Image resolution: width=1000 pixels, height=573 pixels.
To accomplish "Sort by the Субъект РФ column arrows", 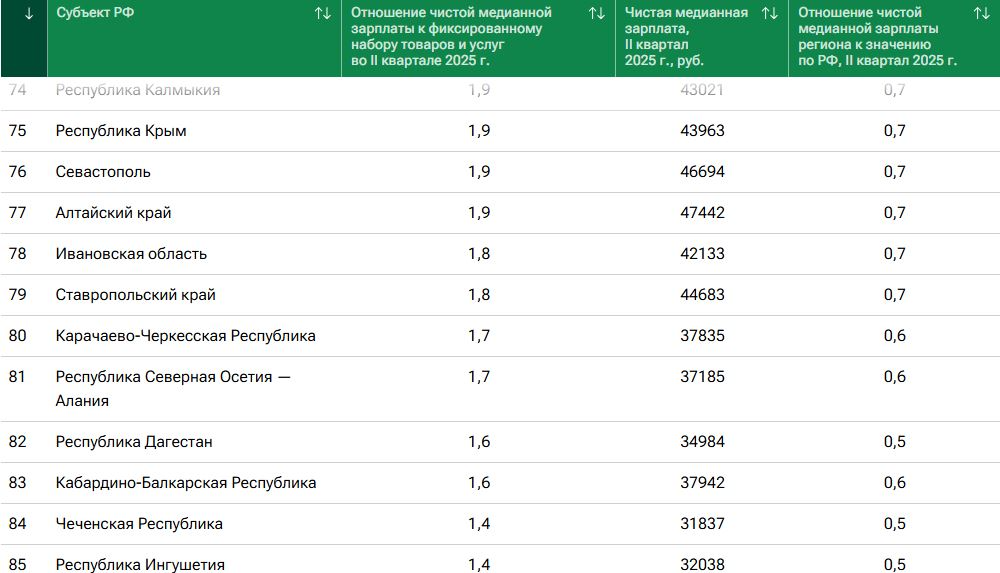I will 323,13.
